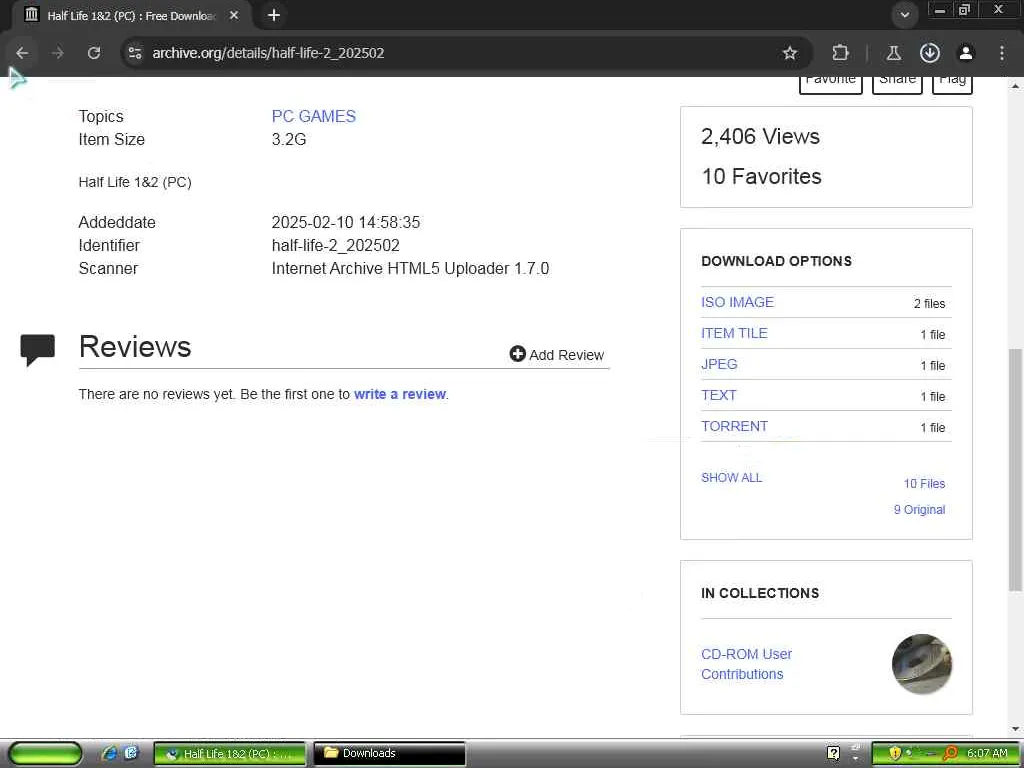This screenshot has width=1024, height=768.
Task: Open the 9 Original link
Action: pos(919,510)
